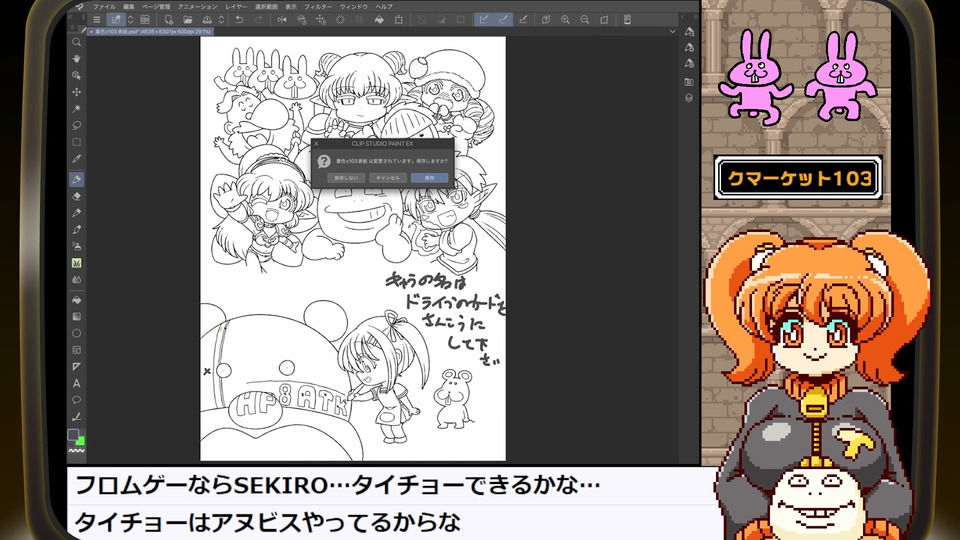Select the Auto select magic wand tool
Viewport: 960px width, 540px height.
coord(77,108)
